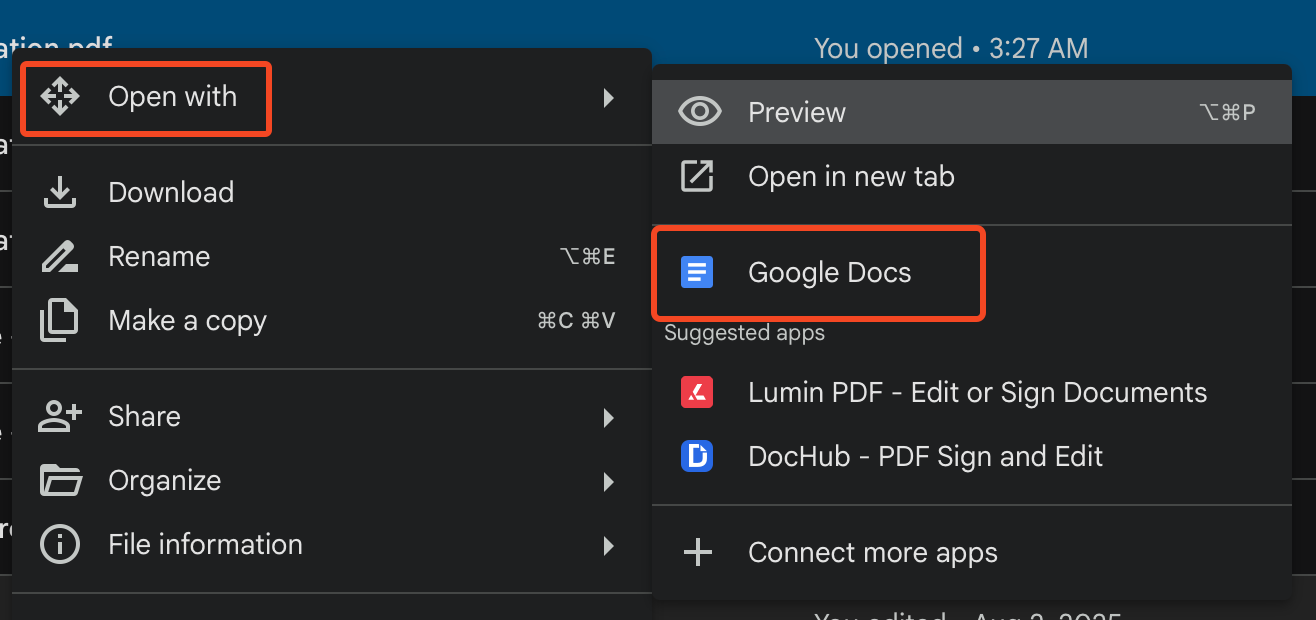This screenshot has height=620, width=1316.
Task: Select the Open in new tab icon
Action: click(697, 177)
